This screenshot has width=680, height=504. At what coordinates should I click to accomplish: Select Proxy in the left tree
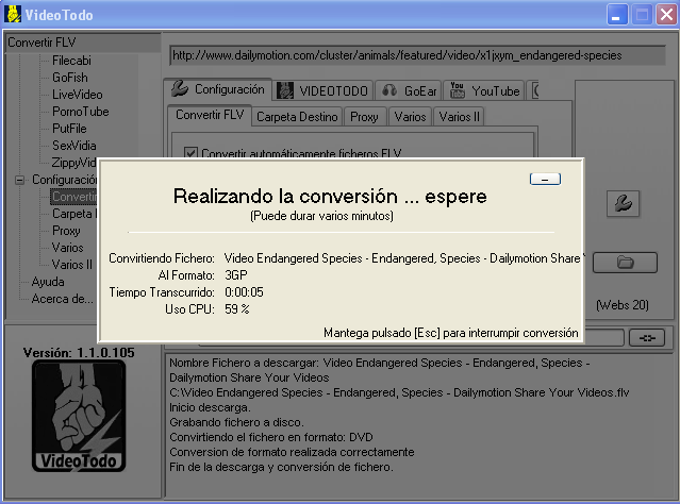tap(66, 231)
